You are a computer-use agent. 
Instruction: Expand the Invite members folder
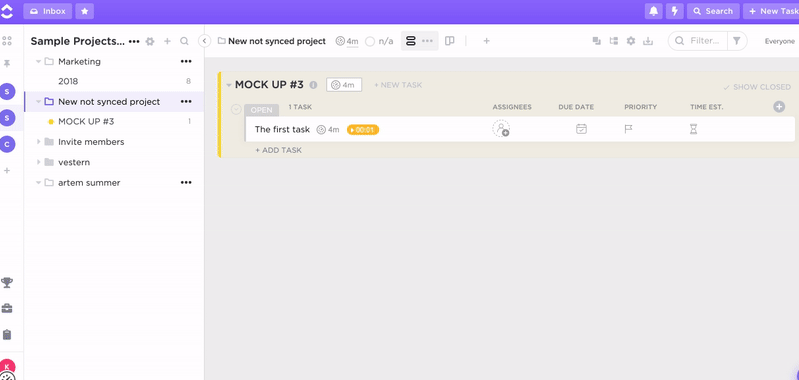pyautogui.click(x=38, y=142)
